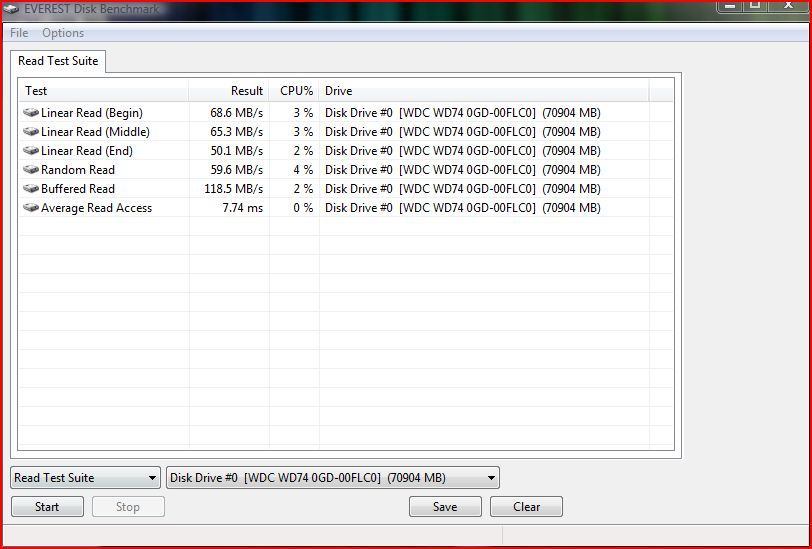Open the Read Test Suite dropdown
This screenshot has height=549, width=812.
click(85, 478)
